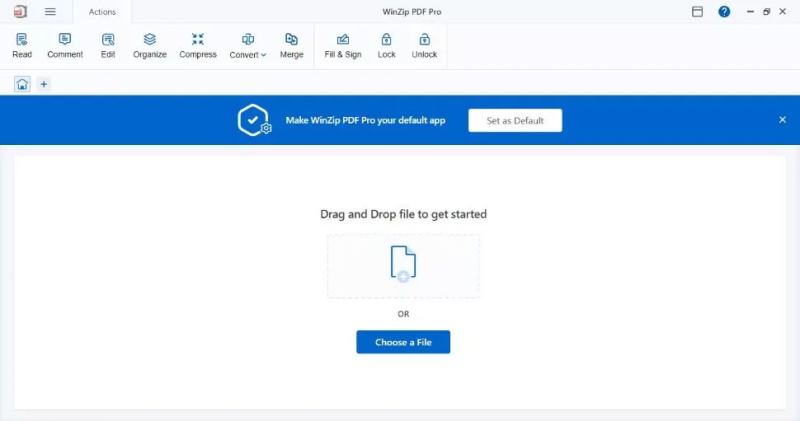Image resolution: width=800 pixels, height=421 pixels.
Task: Go to the Home tab icon
Action: [x=22, y=84]
